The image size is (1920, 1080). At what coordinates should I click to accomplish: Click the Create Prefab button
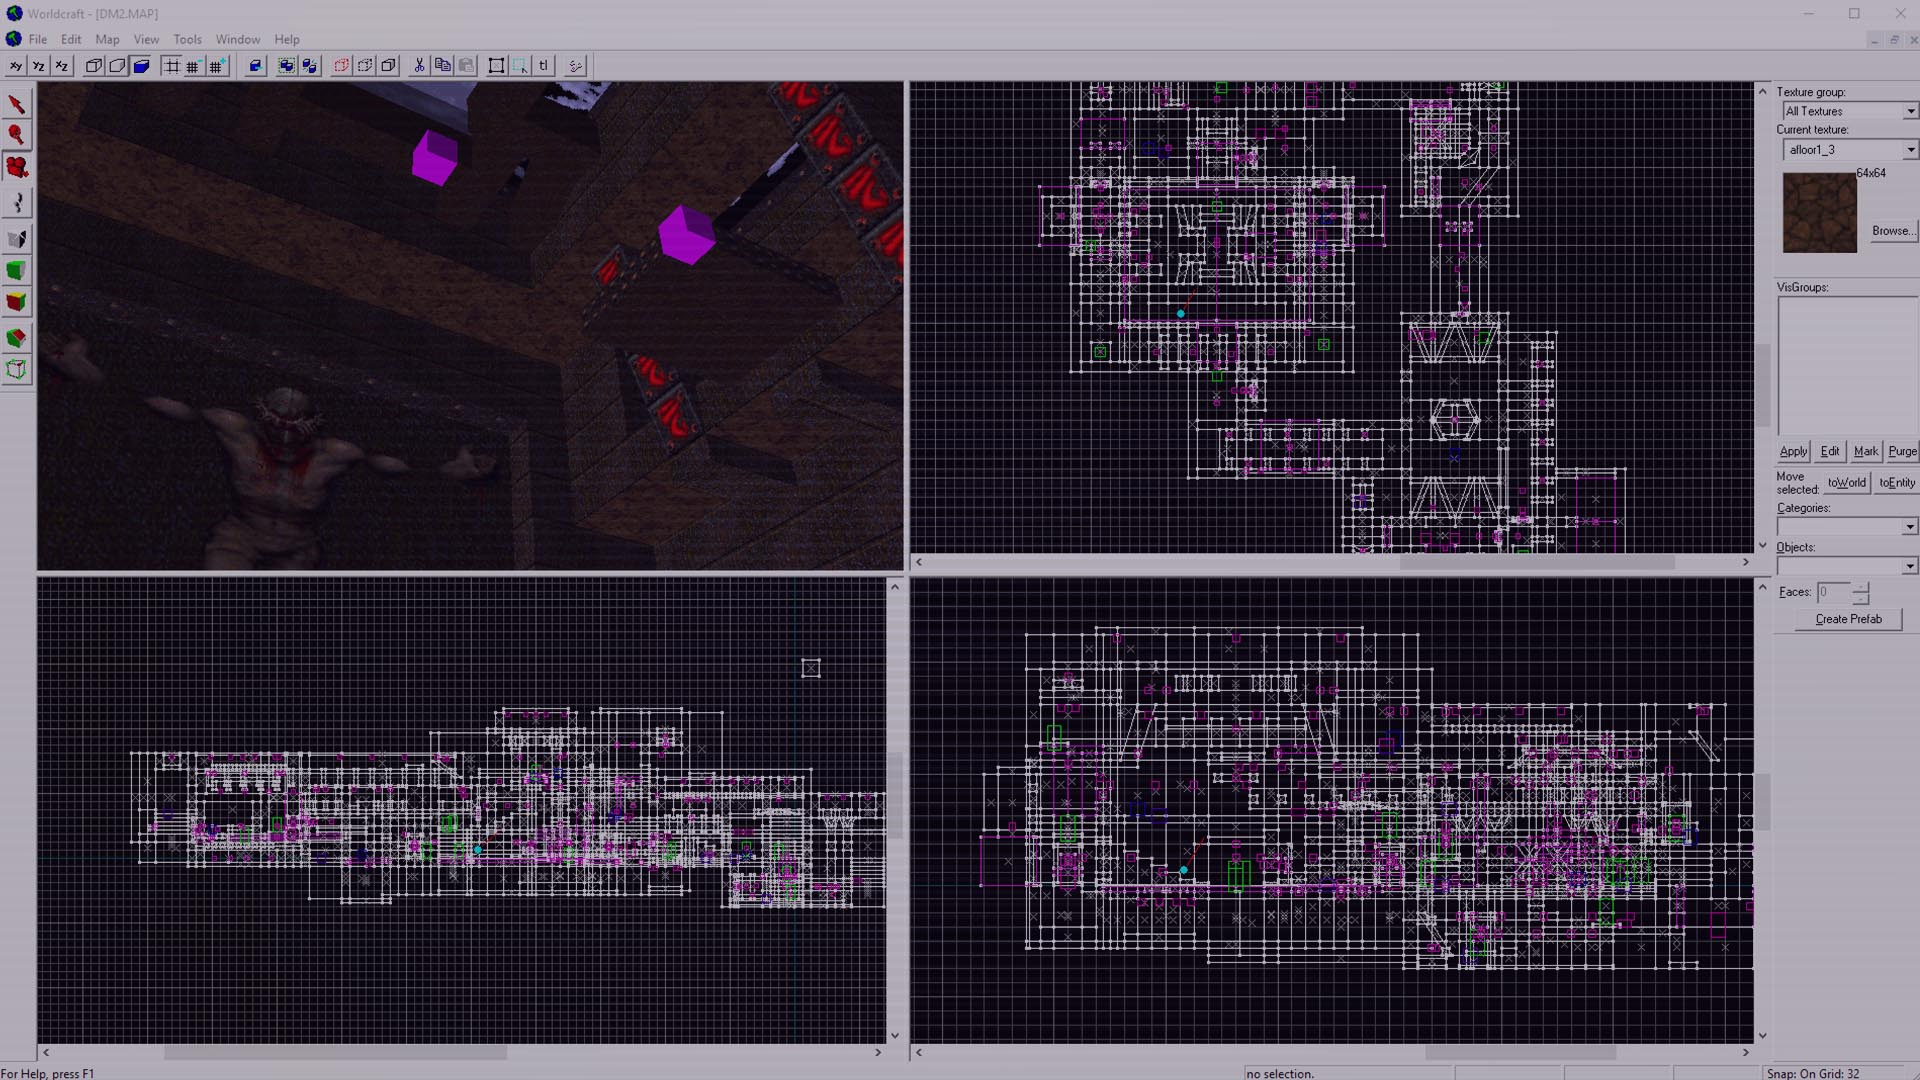pyautogui.click(x=1848, y=620)
